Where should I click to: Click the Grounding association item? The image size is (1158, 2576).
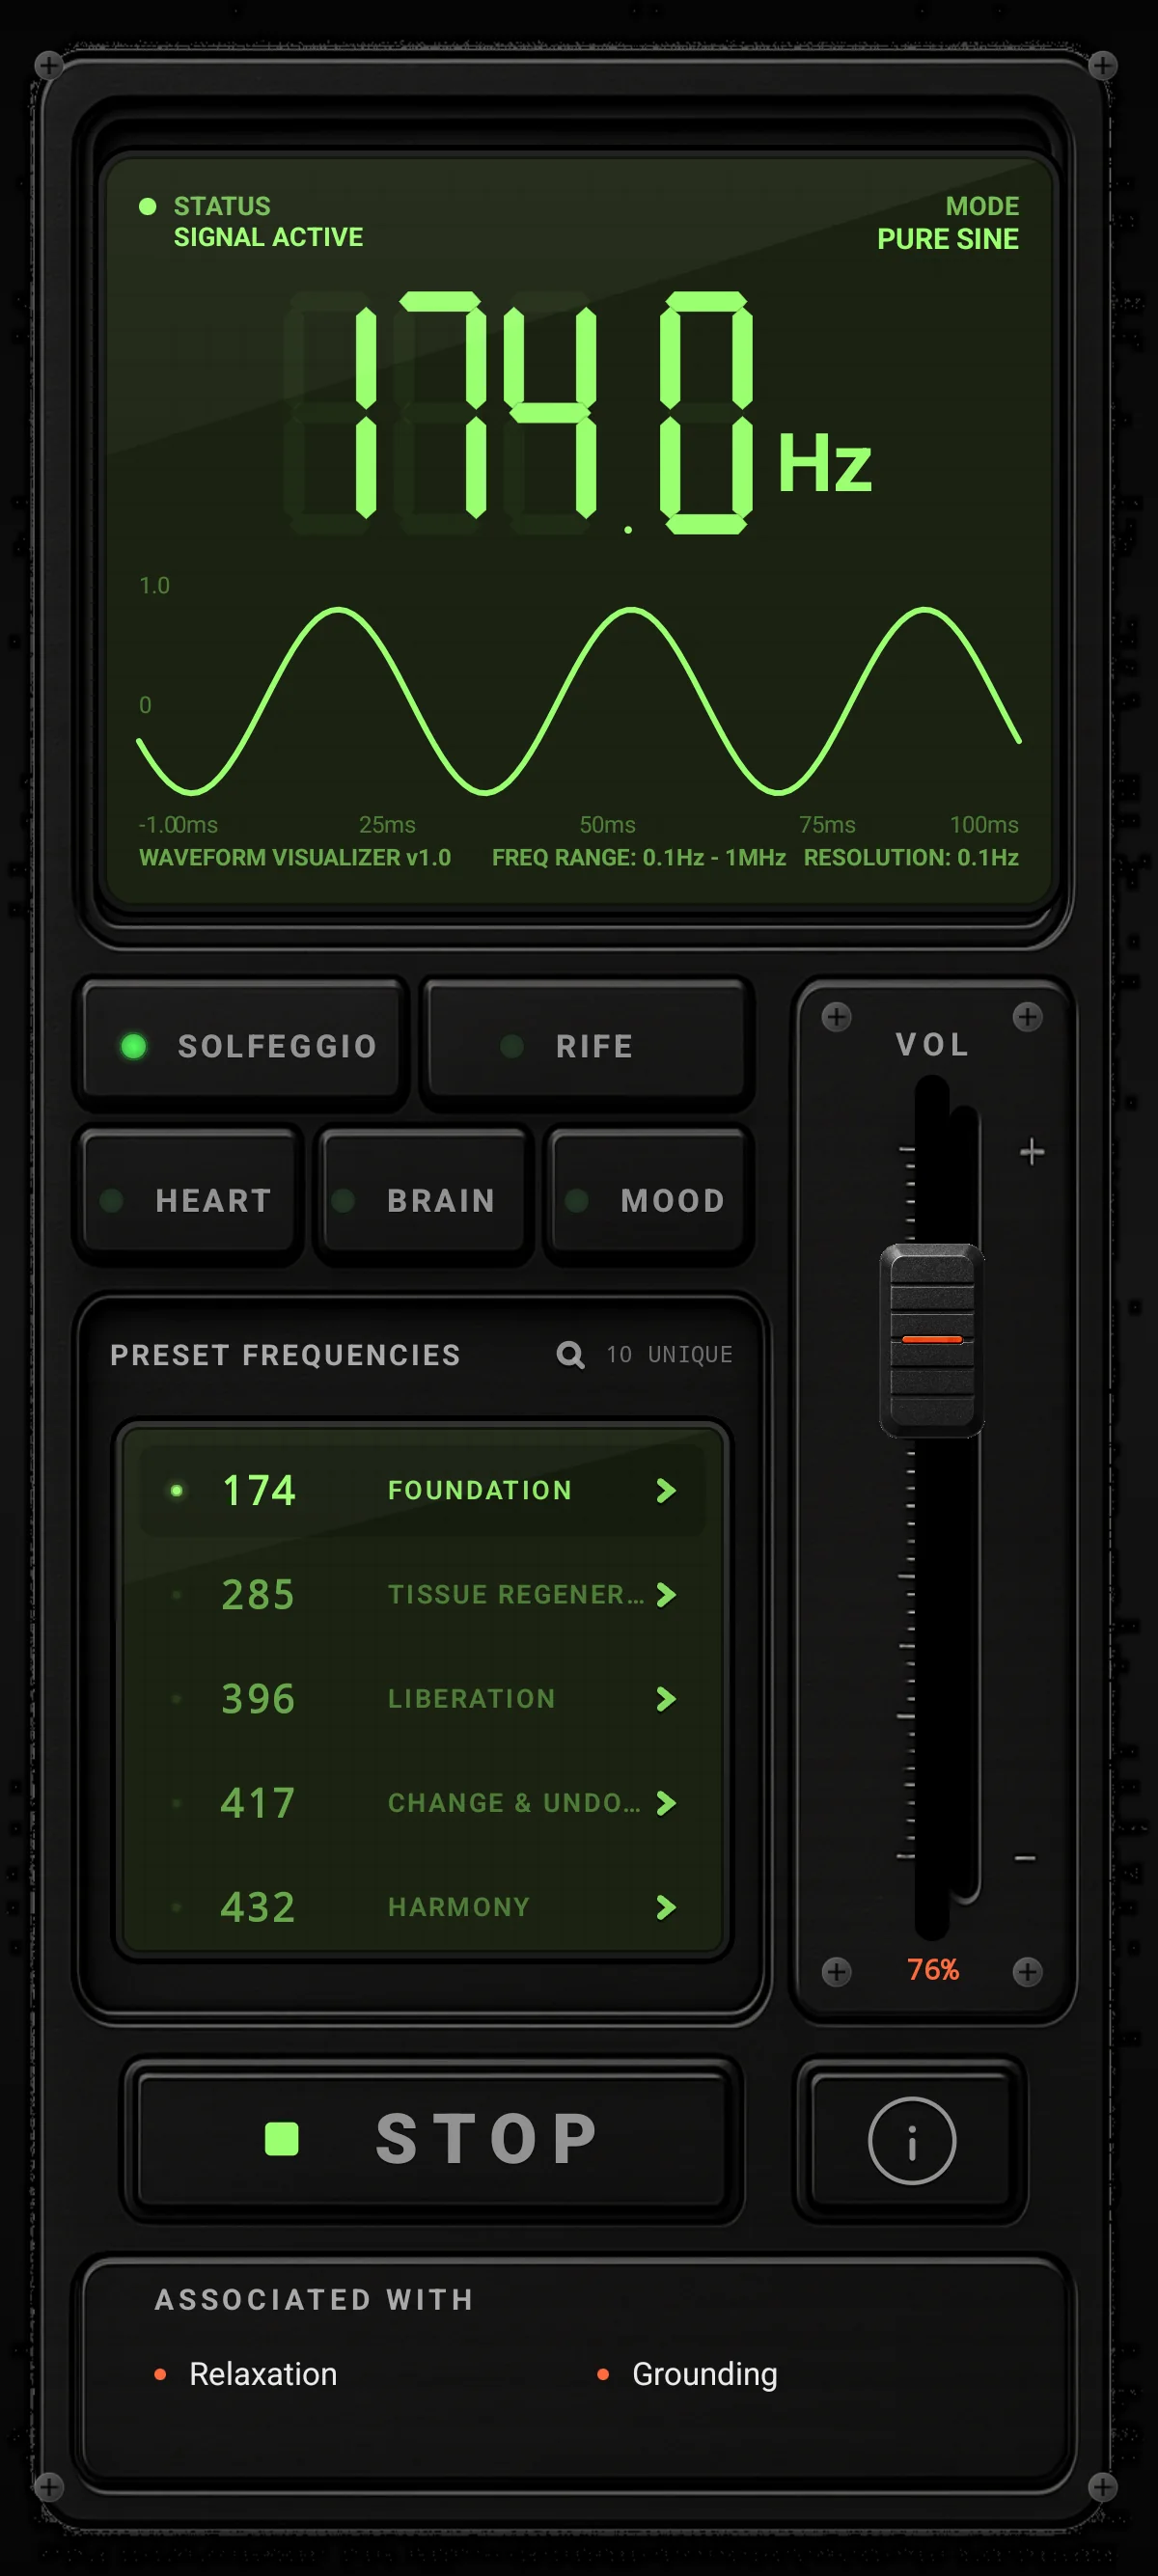[x=704, y=2373]
